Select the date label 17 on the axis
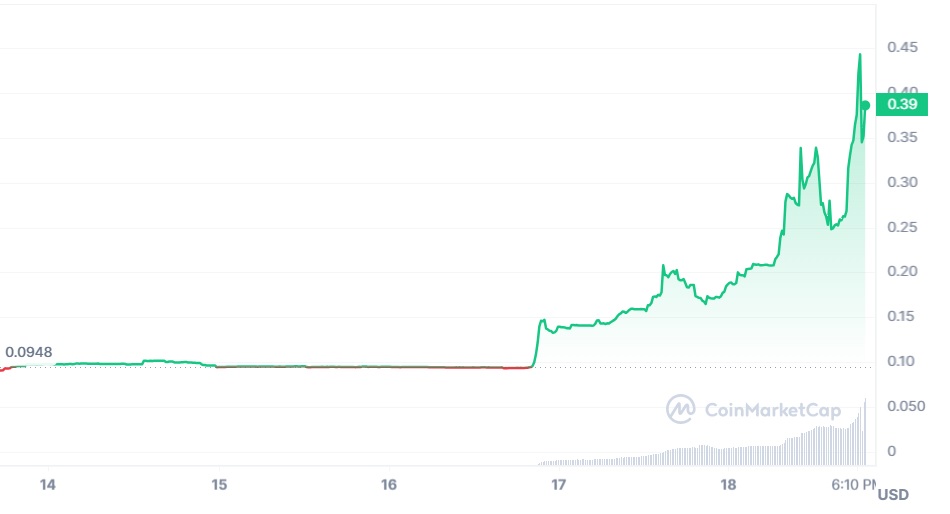950x514 pixels. pyautogui.click(x=558, y=484)
